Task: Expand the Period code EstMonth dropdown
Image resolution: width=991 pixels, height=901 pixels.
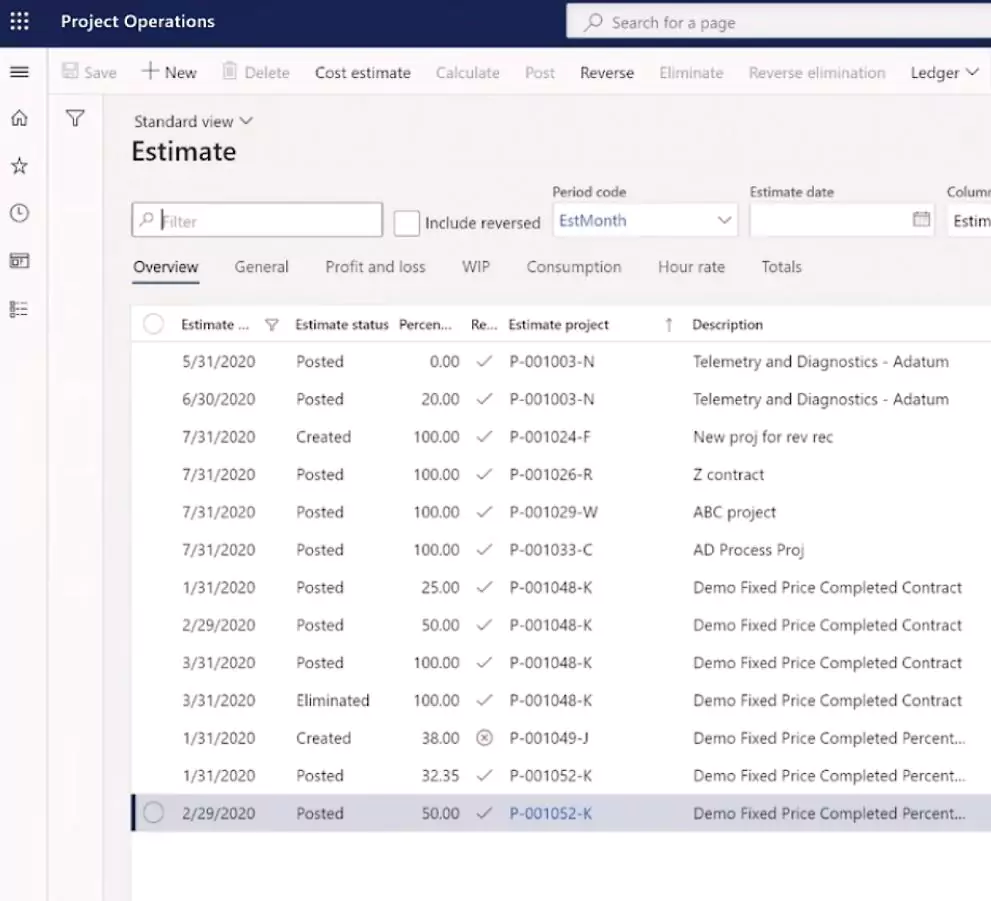Action: tap(724, 221)
